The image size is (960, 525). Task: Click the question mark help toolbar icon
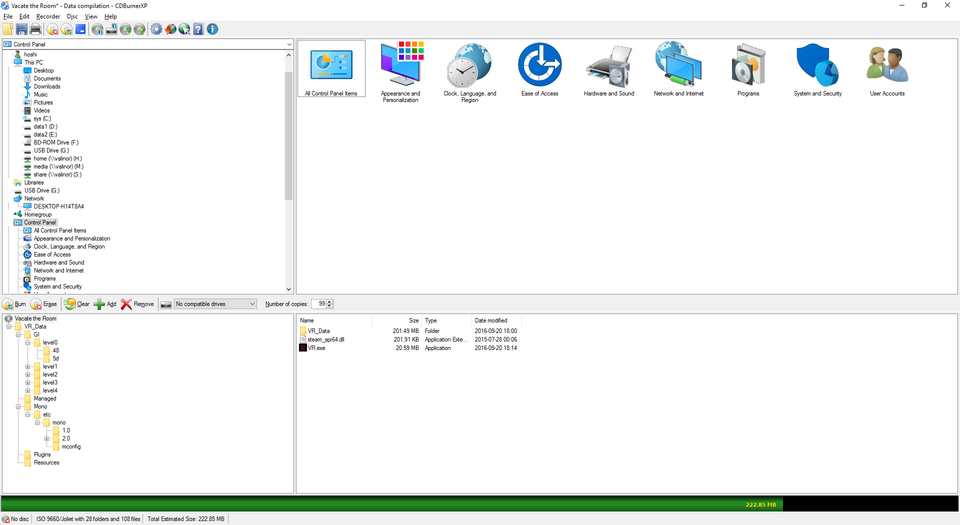[x=198, y=29]
